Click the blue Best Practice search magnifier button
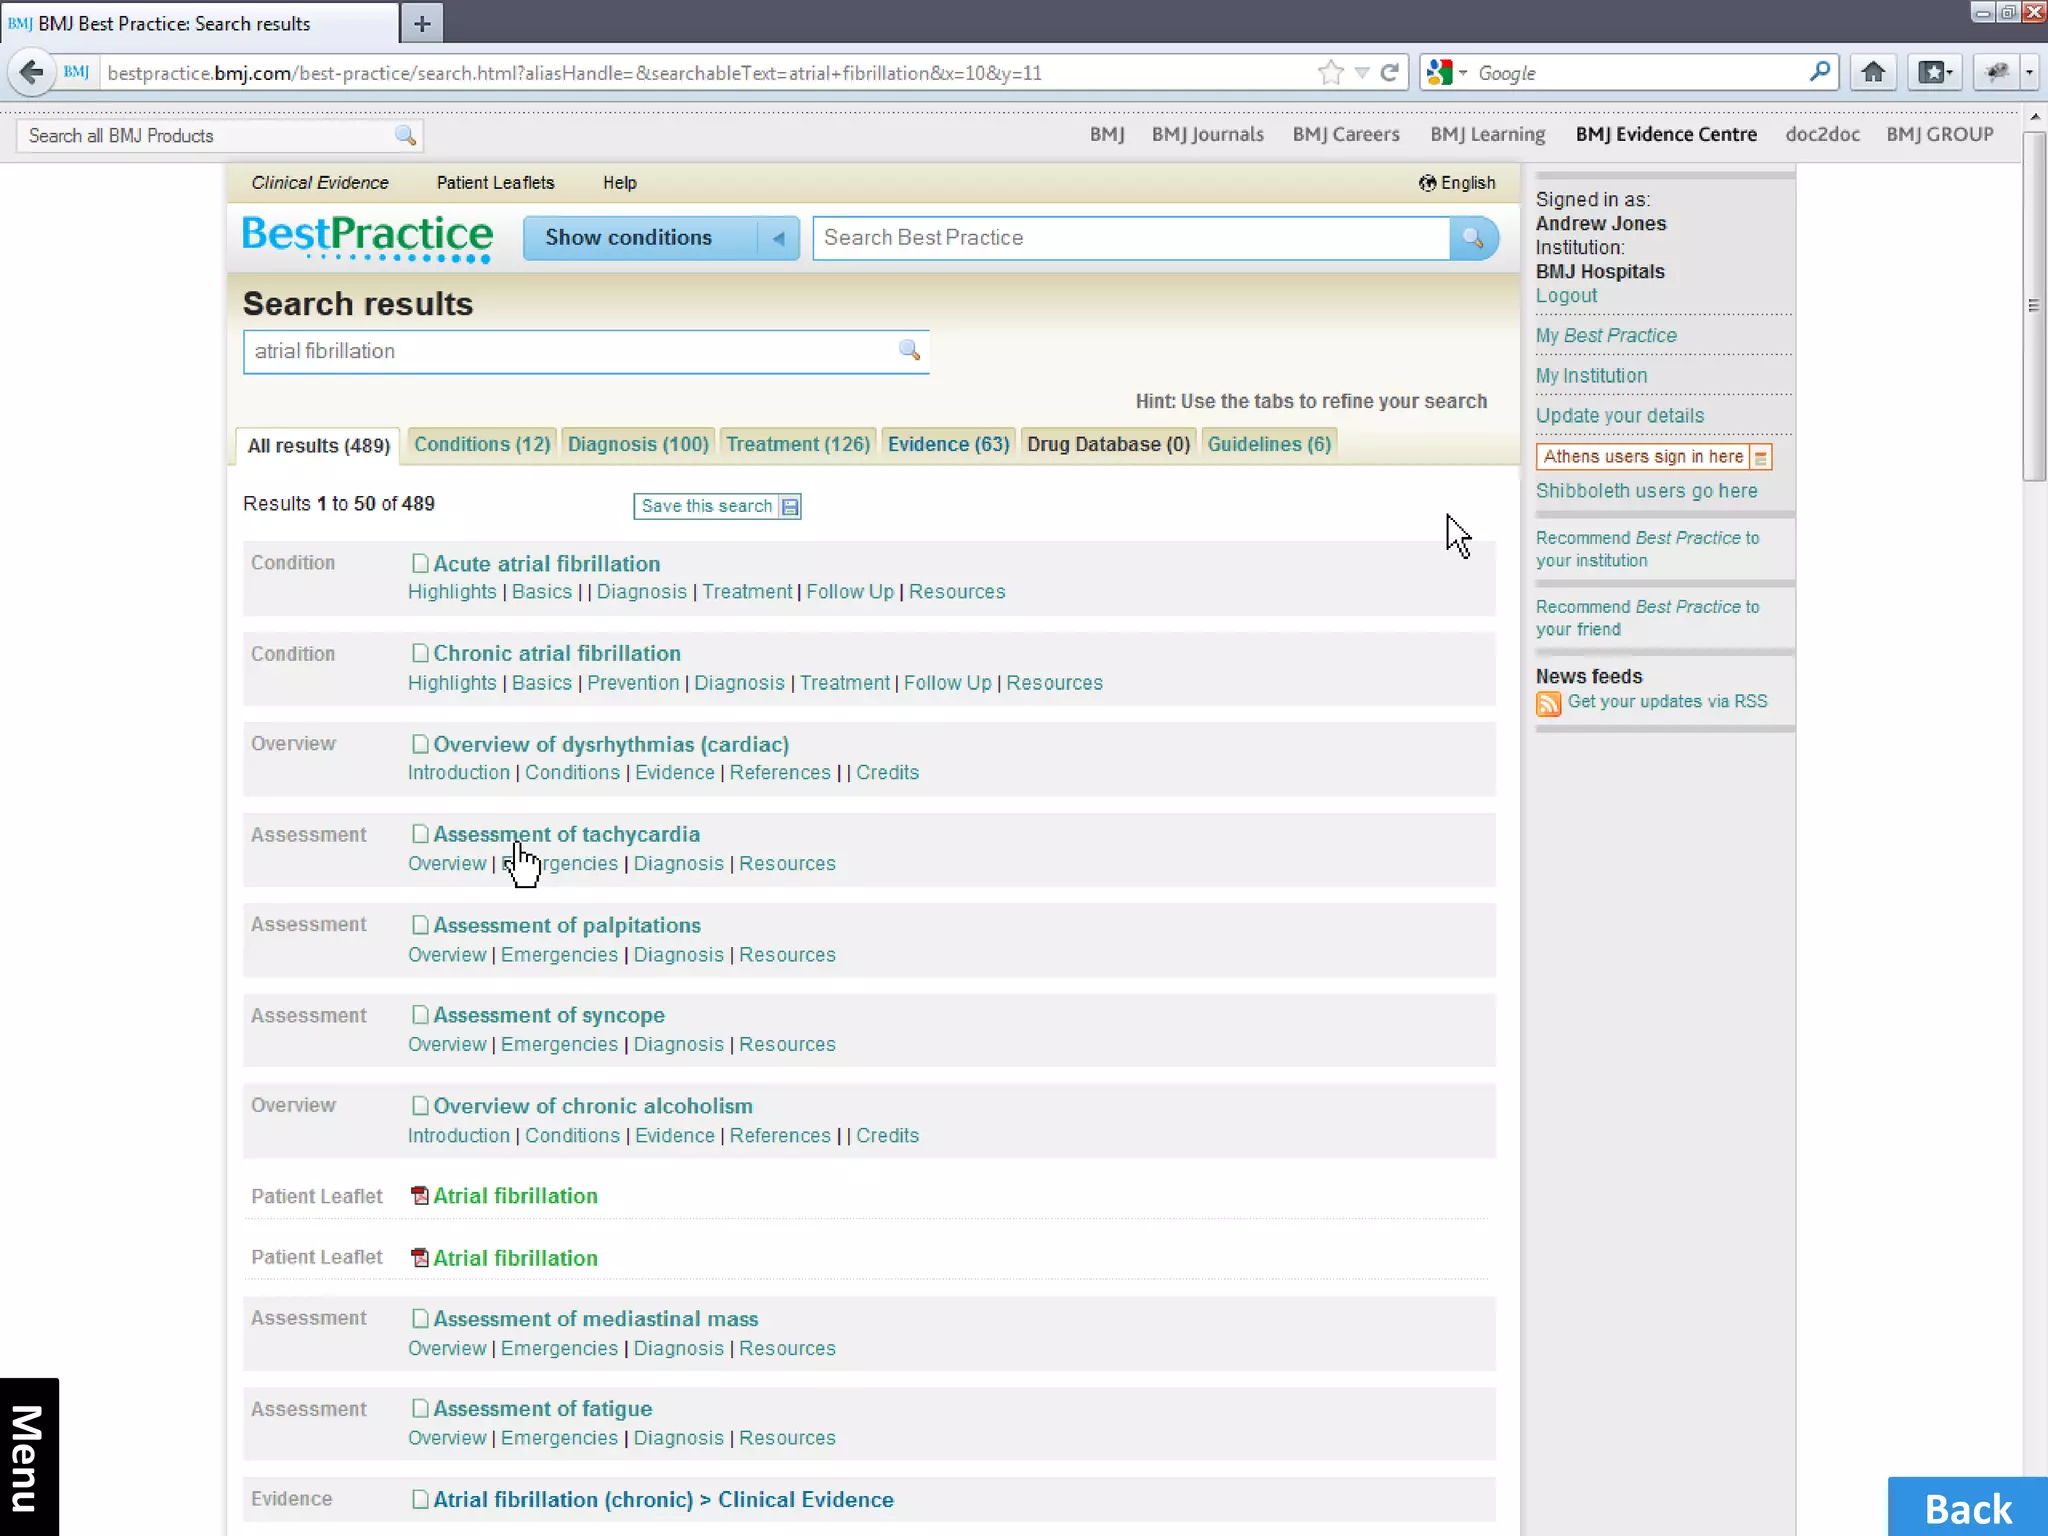2048x1536 pixels. (1473, 238)
